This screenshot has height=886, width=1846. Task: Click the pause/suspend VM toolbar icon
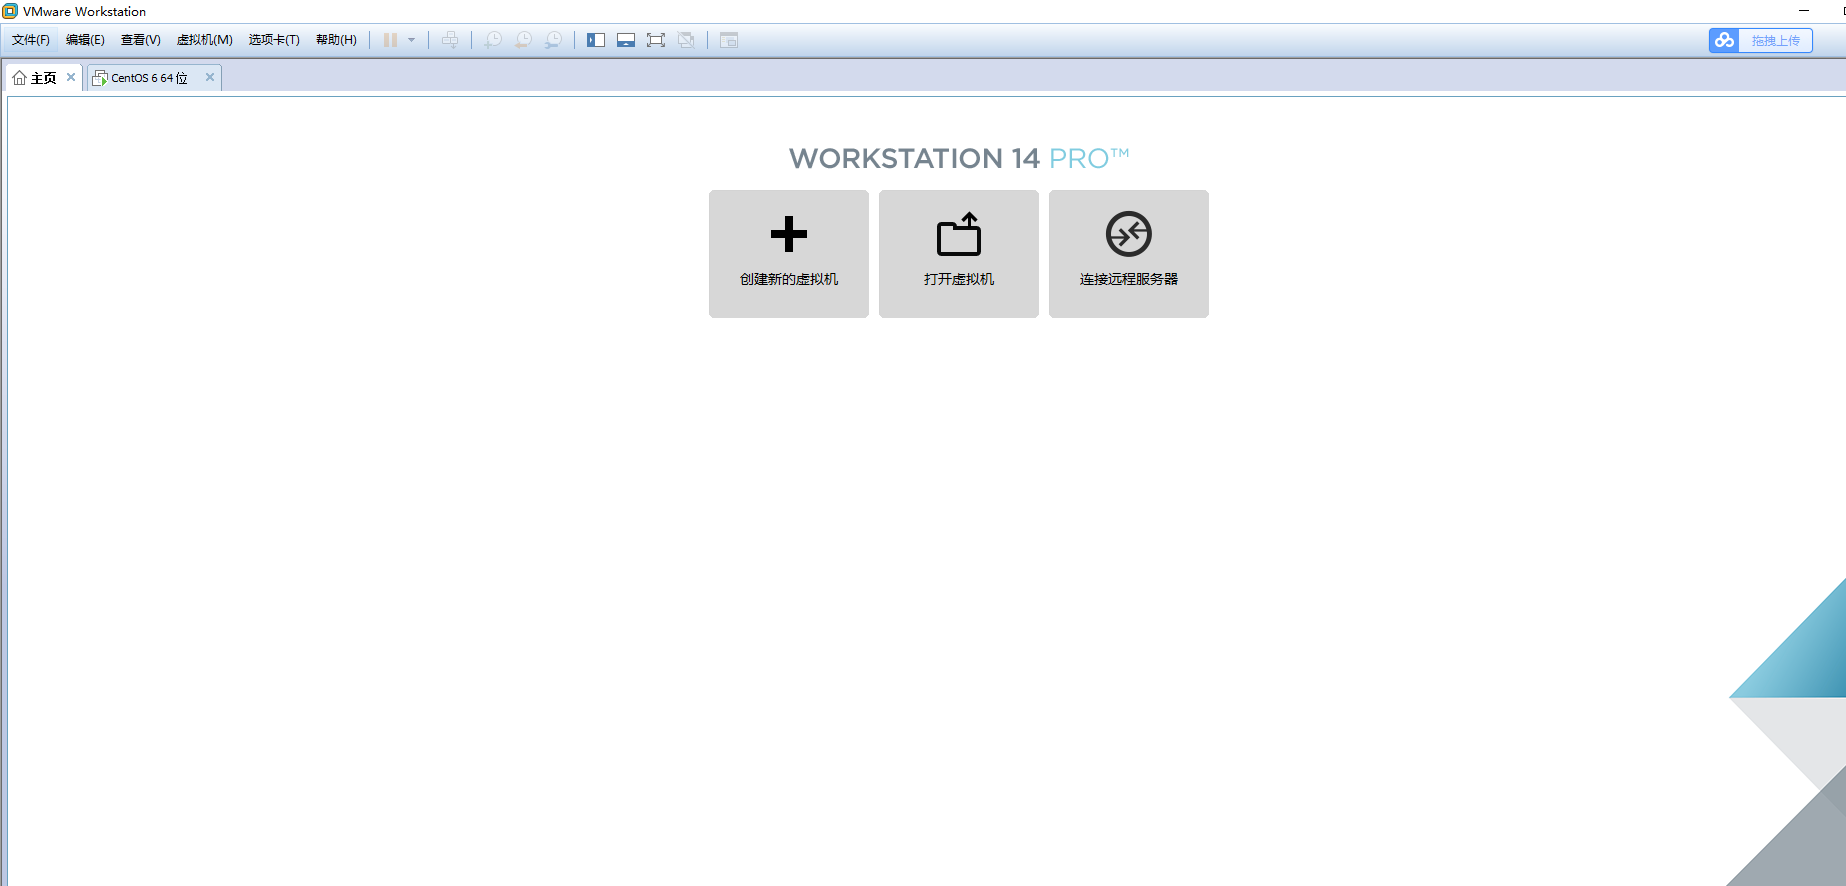390,40
